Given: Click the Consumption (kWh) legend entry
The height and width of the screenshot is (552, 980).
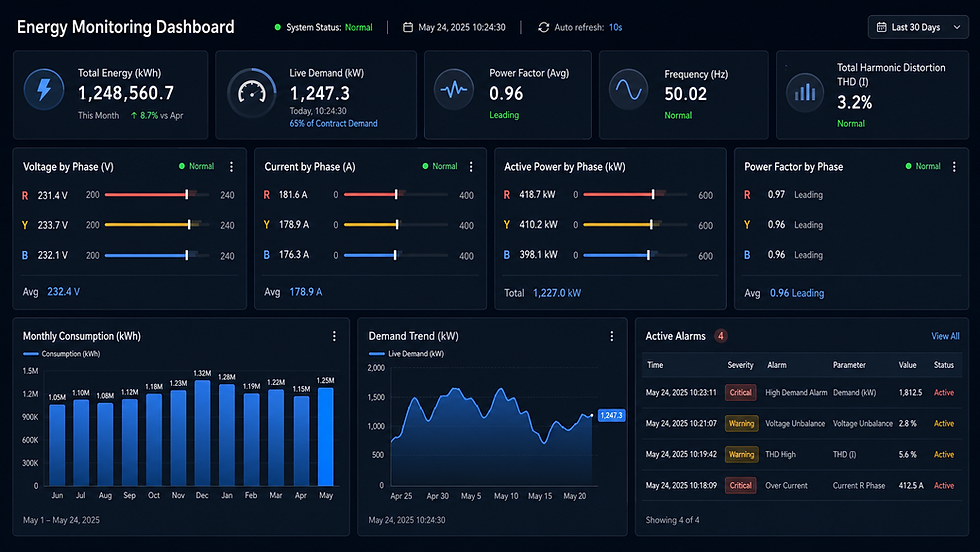Looking at the screenshot, I should click(x=61, y=354).
